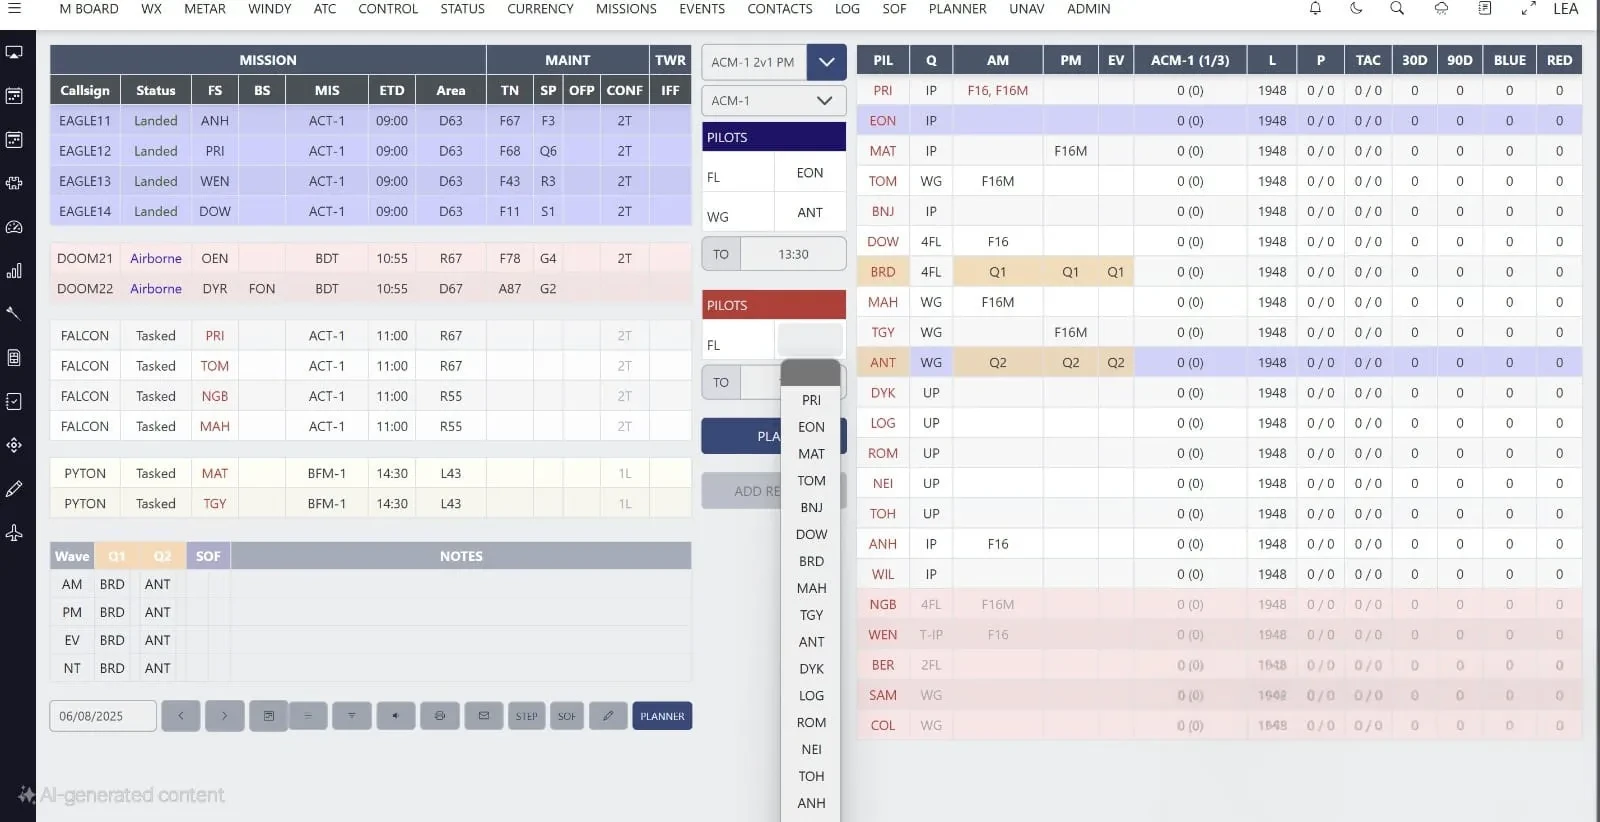Open CURRENCY in the top navigation
Screen dimensions: 1600x822
click(x=540, y=9)
